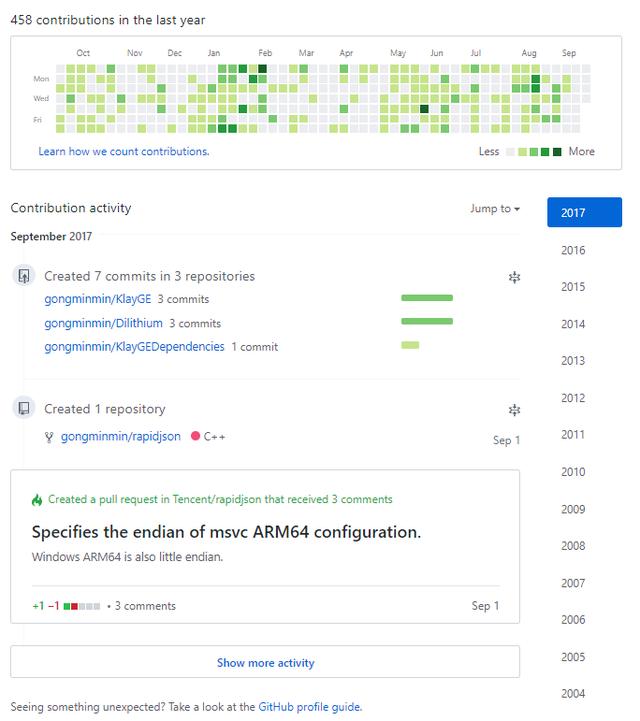Open the ARM64 endian pull request title
Viewport: 640px width, 721px height.
(226, 532)
